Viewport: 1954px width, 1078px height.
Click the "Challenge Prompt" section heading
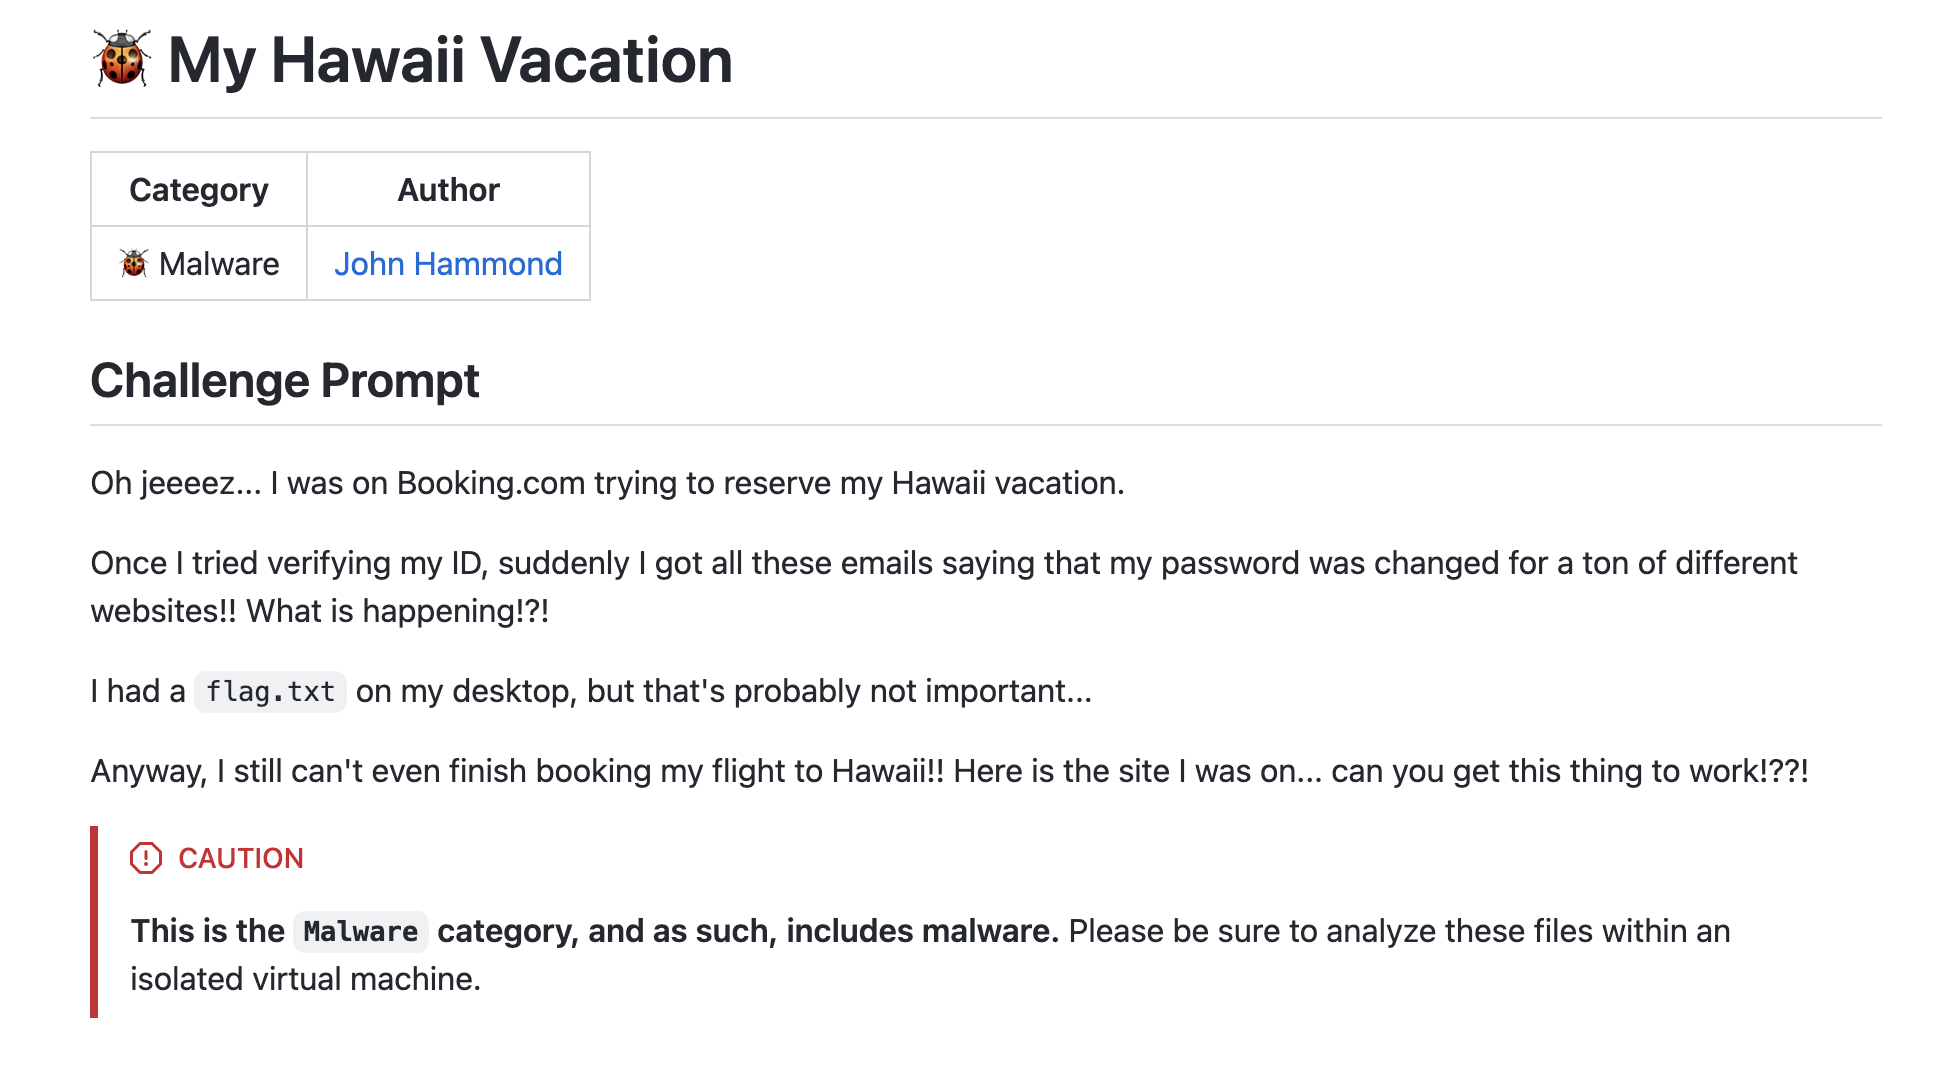(285, 381)
